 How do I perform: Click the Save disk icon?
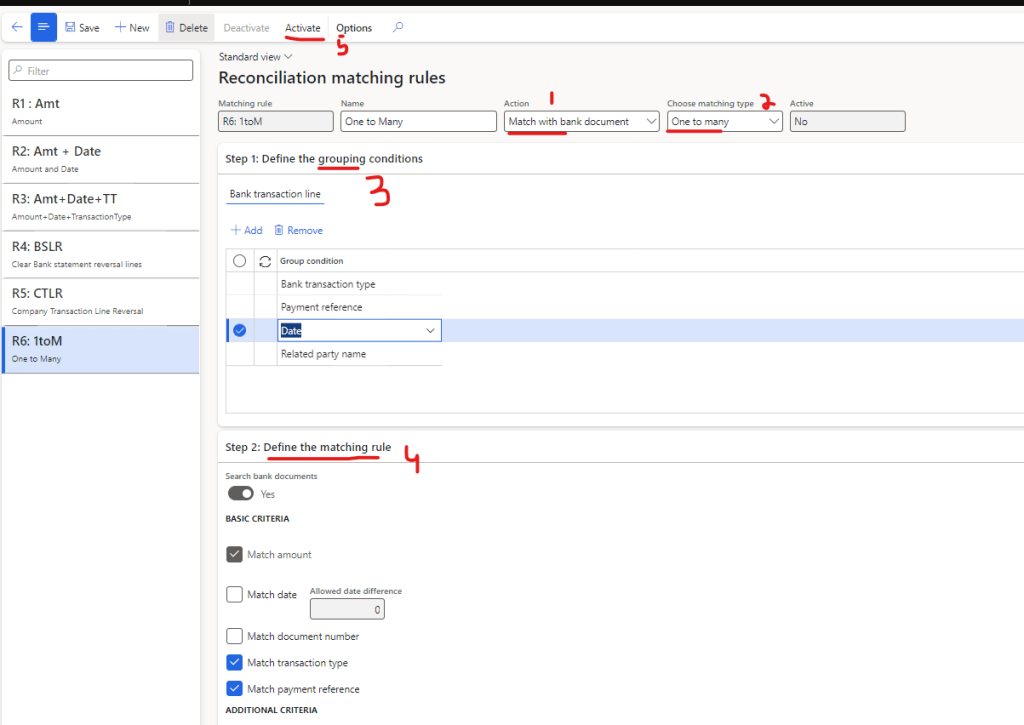coord(71,27)
